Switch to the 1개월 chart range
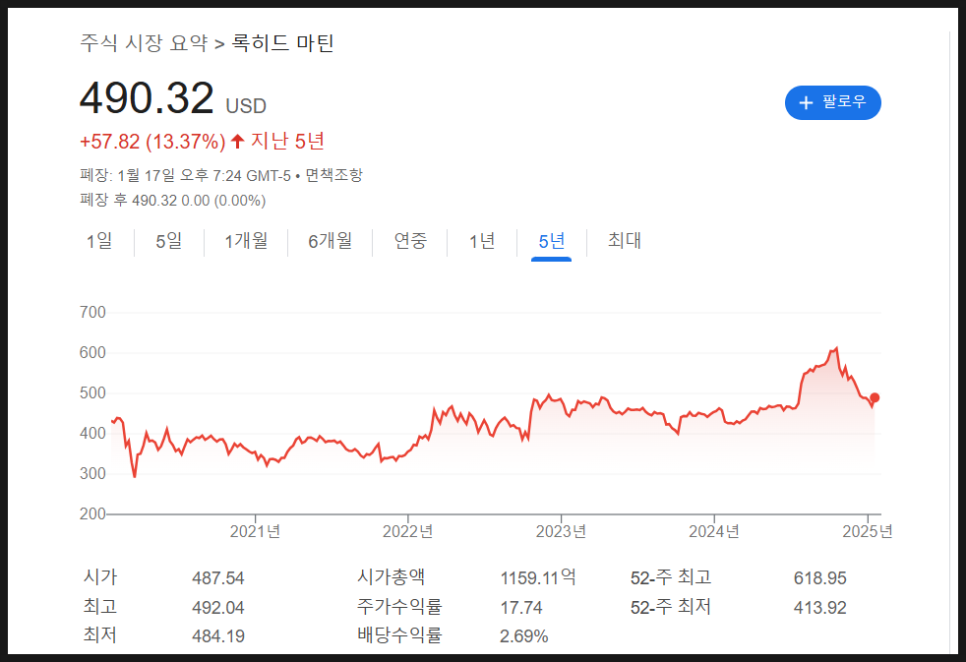This screenshot has width=966, height=662. [246, 241]
